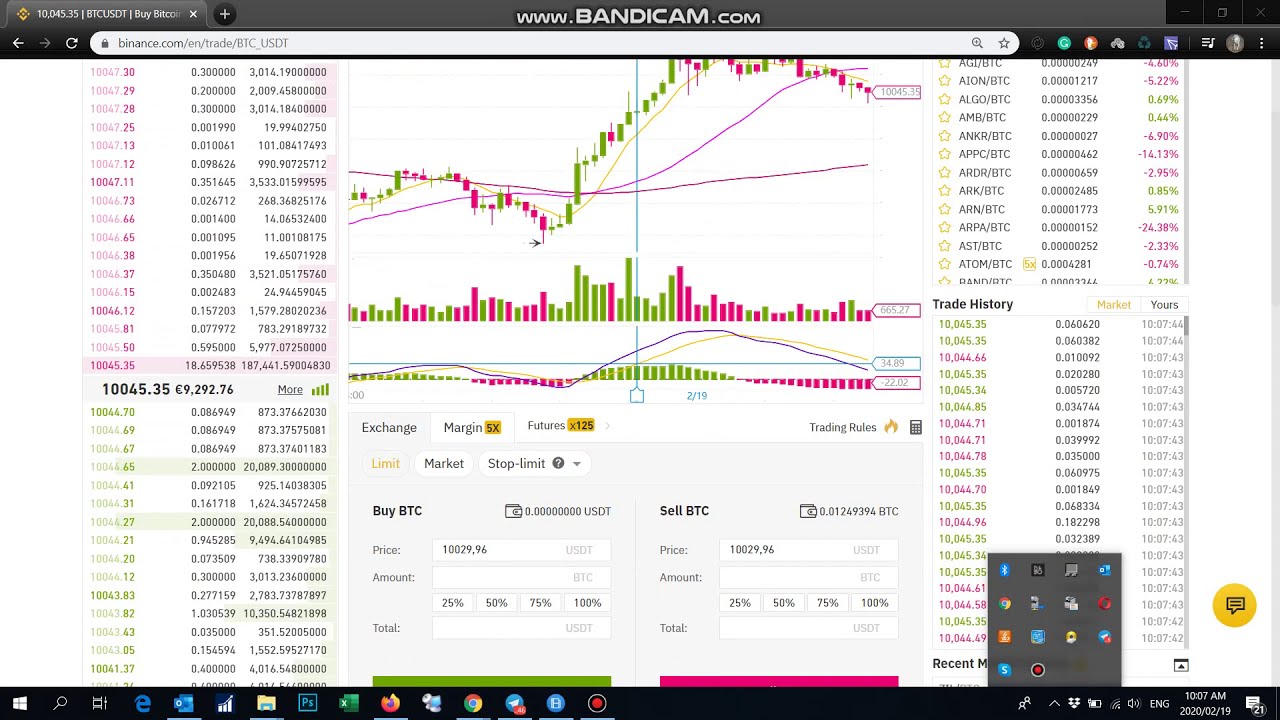Open the stop-limit help question mark
Screen dimensions: 1280x720
pyautogui.click(x=558, y=463)
